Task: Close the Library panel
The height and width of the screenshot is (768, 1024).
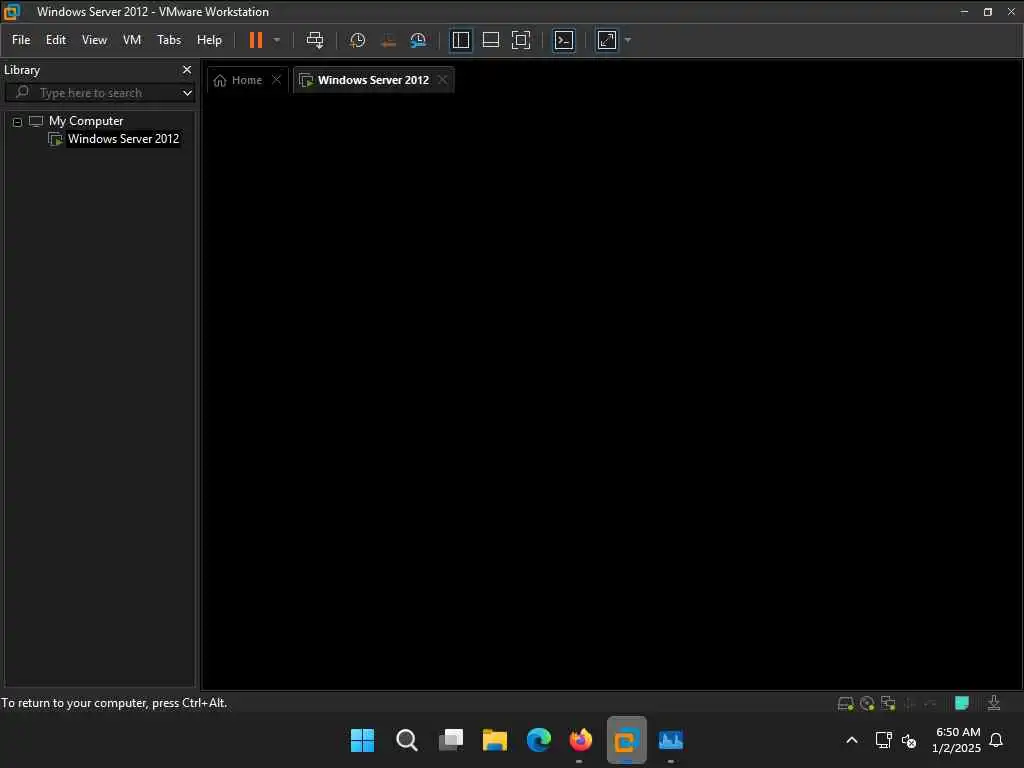Action: point(187,70)
